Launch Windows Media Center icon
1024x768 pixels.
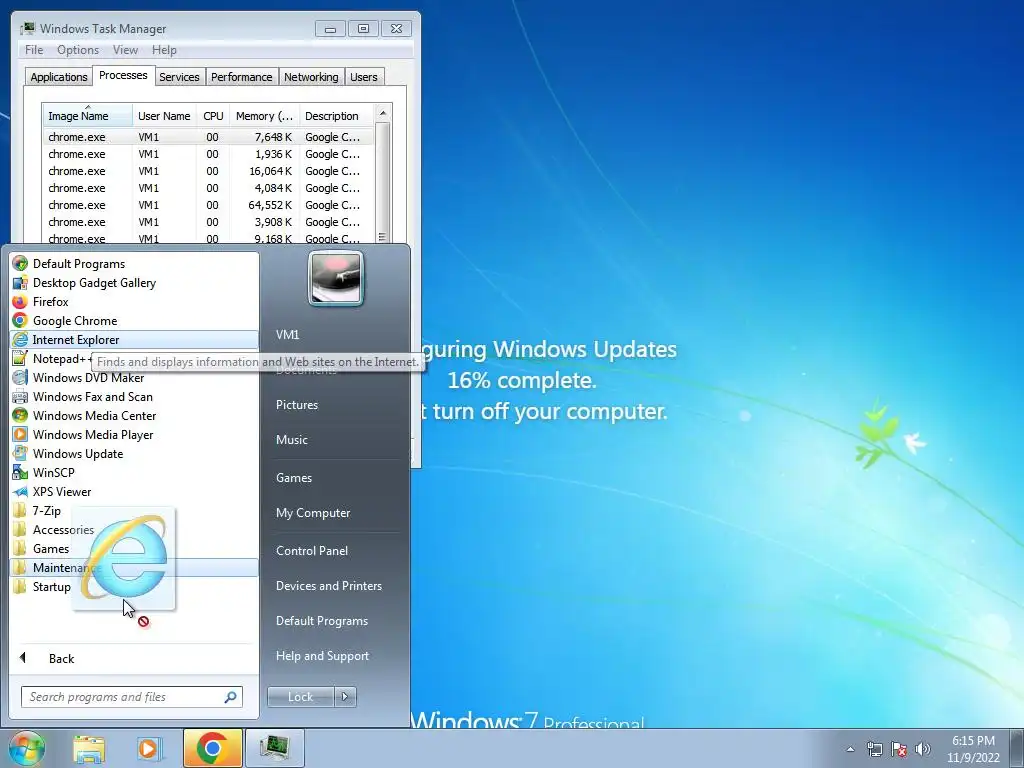pos(20,415)
